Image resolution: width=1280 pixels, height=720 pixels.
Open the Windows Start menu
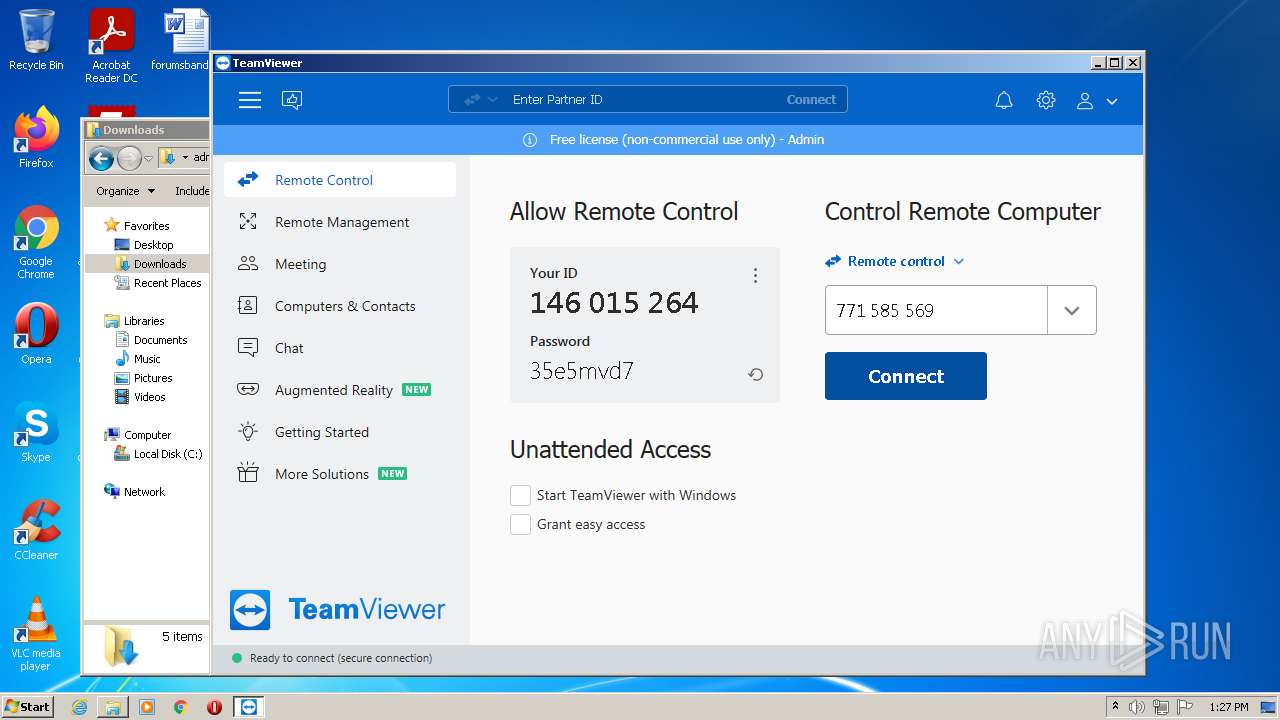pyautogui.click(x=28, y=706)
